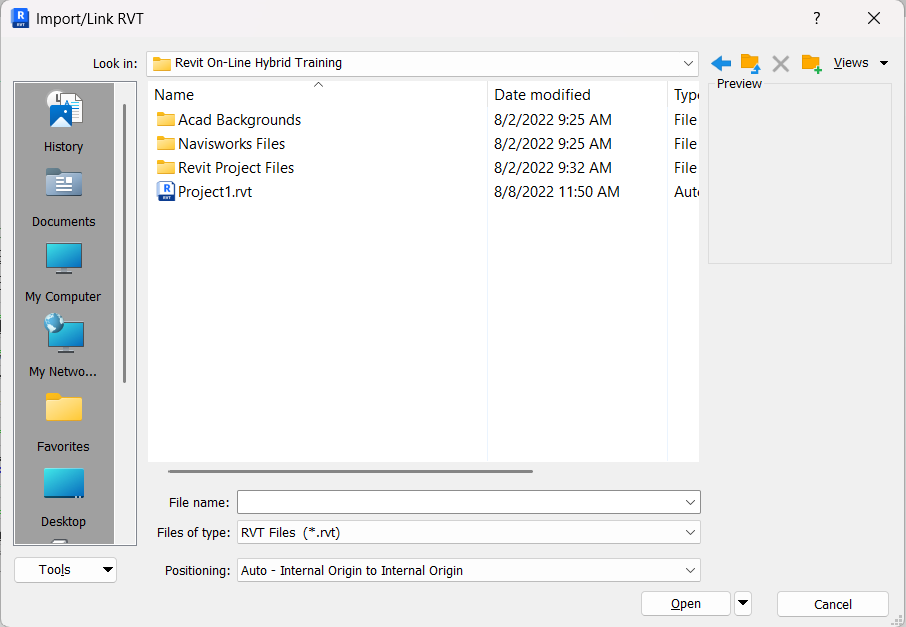Viewport: 906px width, 627px height.
Task: Open the Help question mark
Action: click(816, 18)
